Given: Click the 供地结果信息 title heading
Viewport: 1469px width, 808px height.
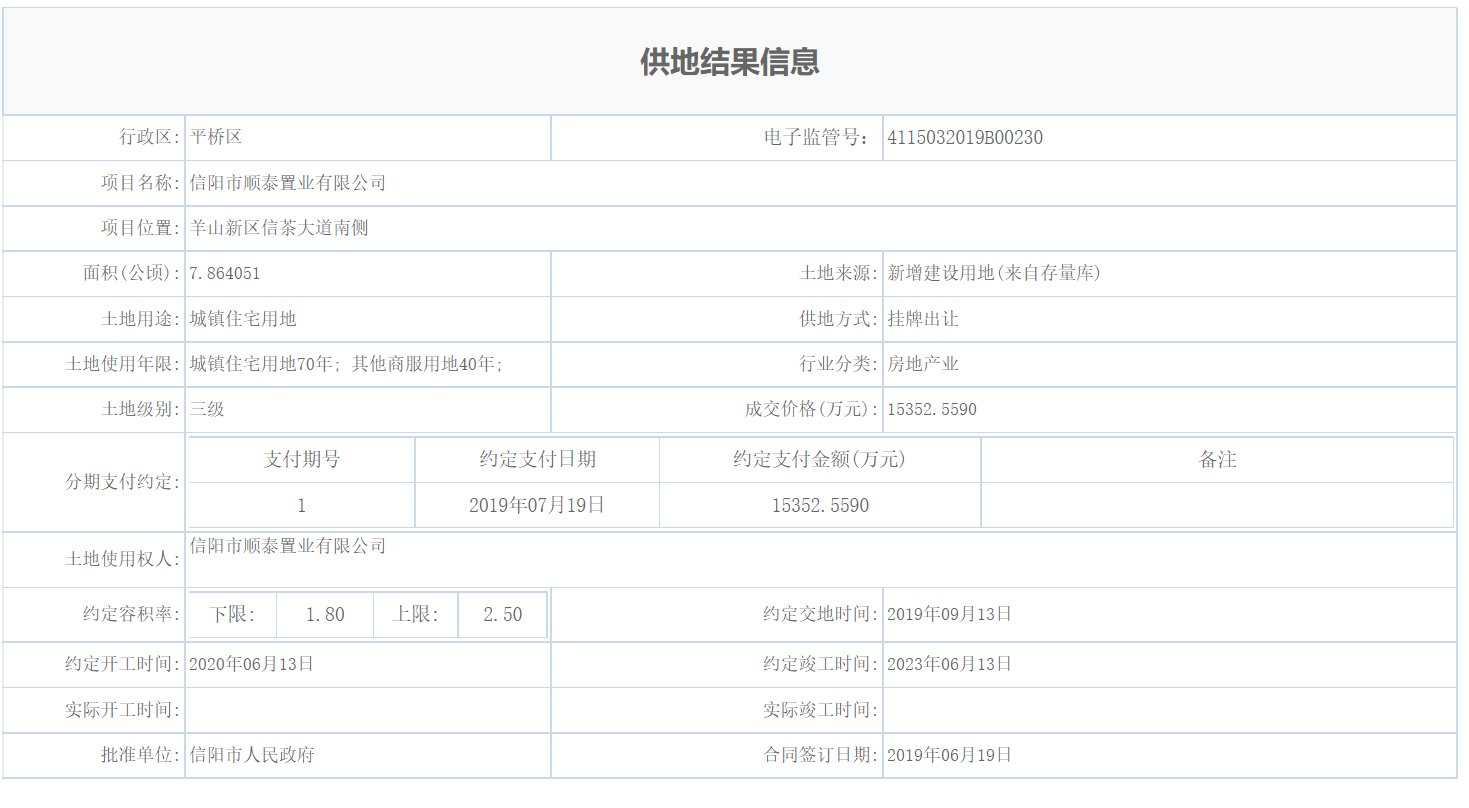Looking at the screenshot, I should (730, 62).
